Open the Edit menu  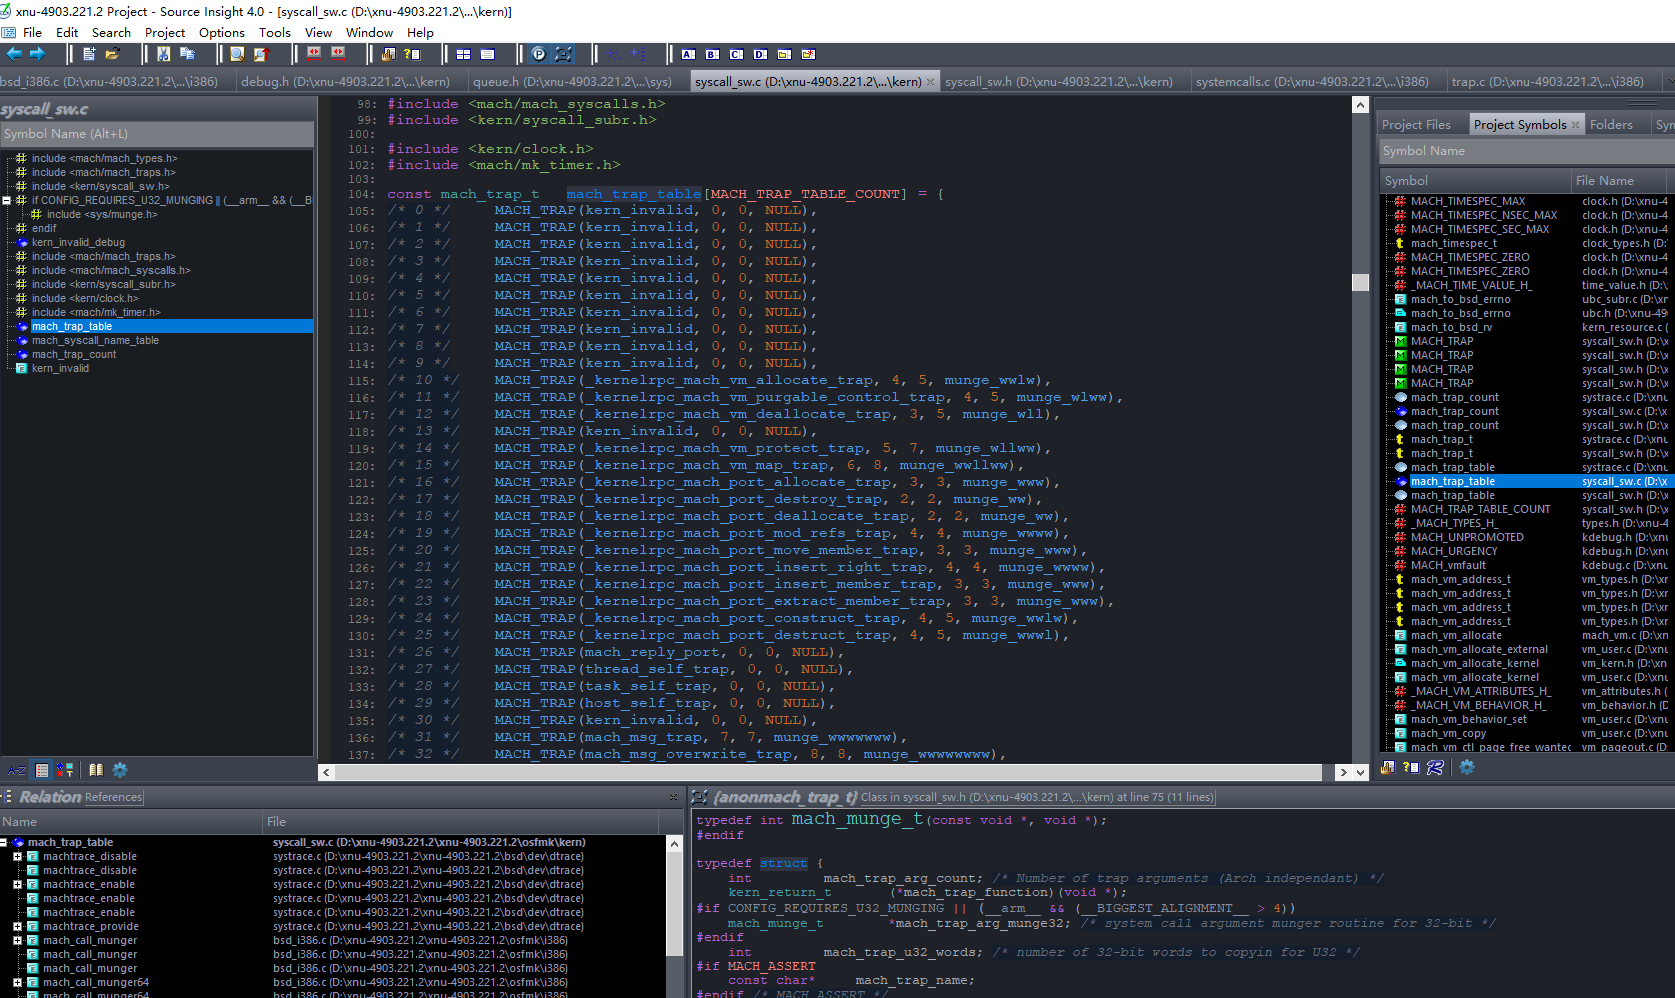pos(67,32)
